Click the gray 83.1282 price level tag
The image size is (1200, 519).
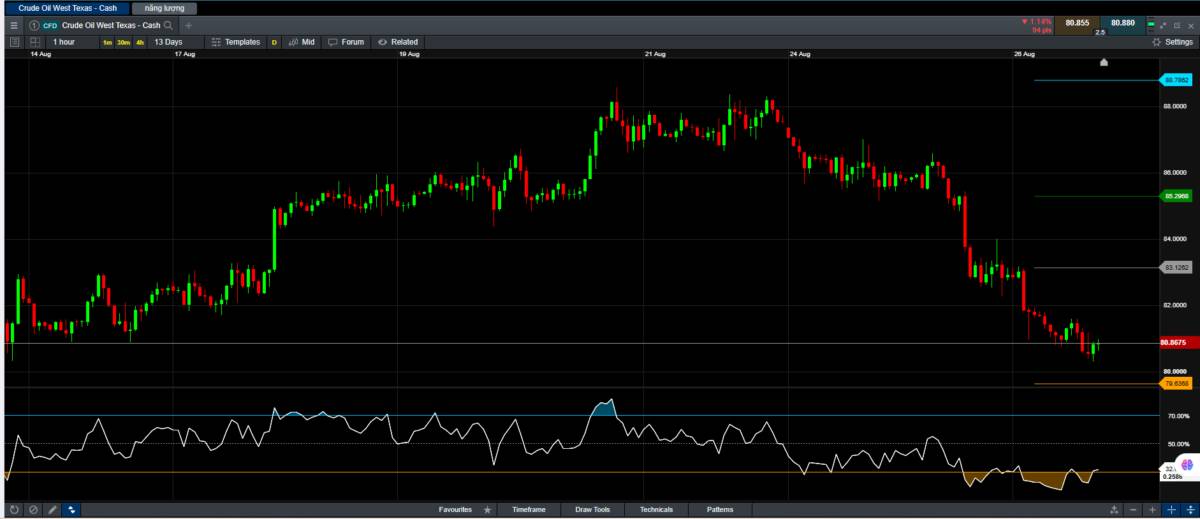[1176, 268]
